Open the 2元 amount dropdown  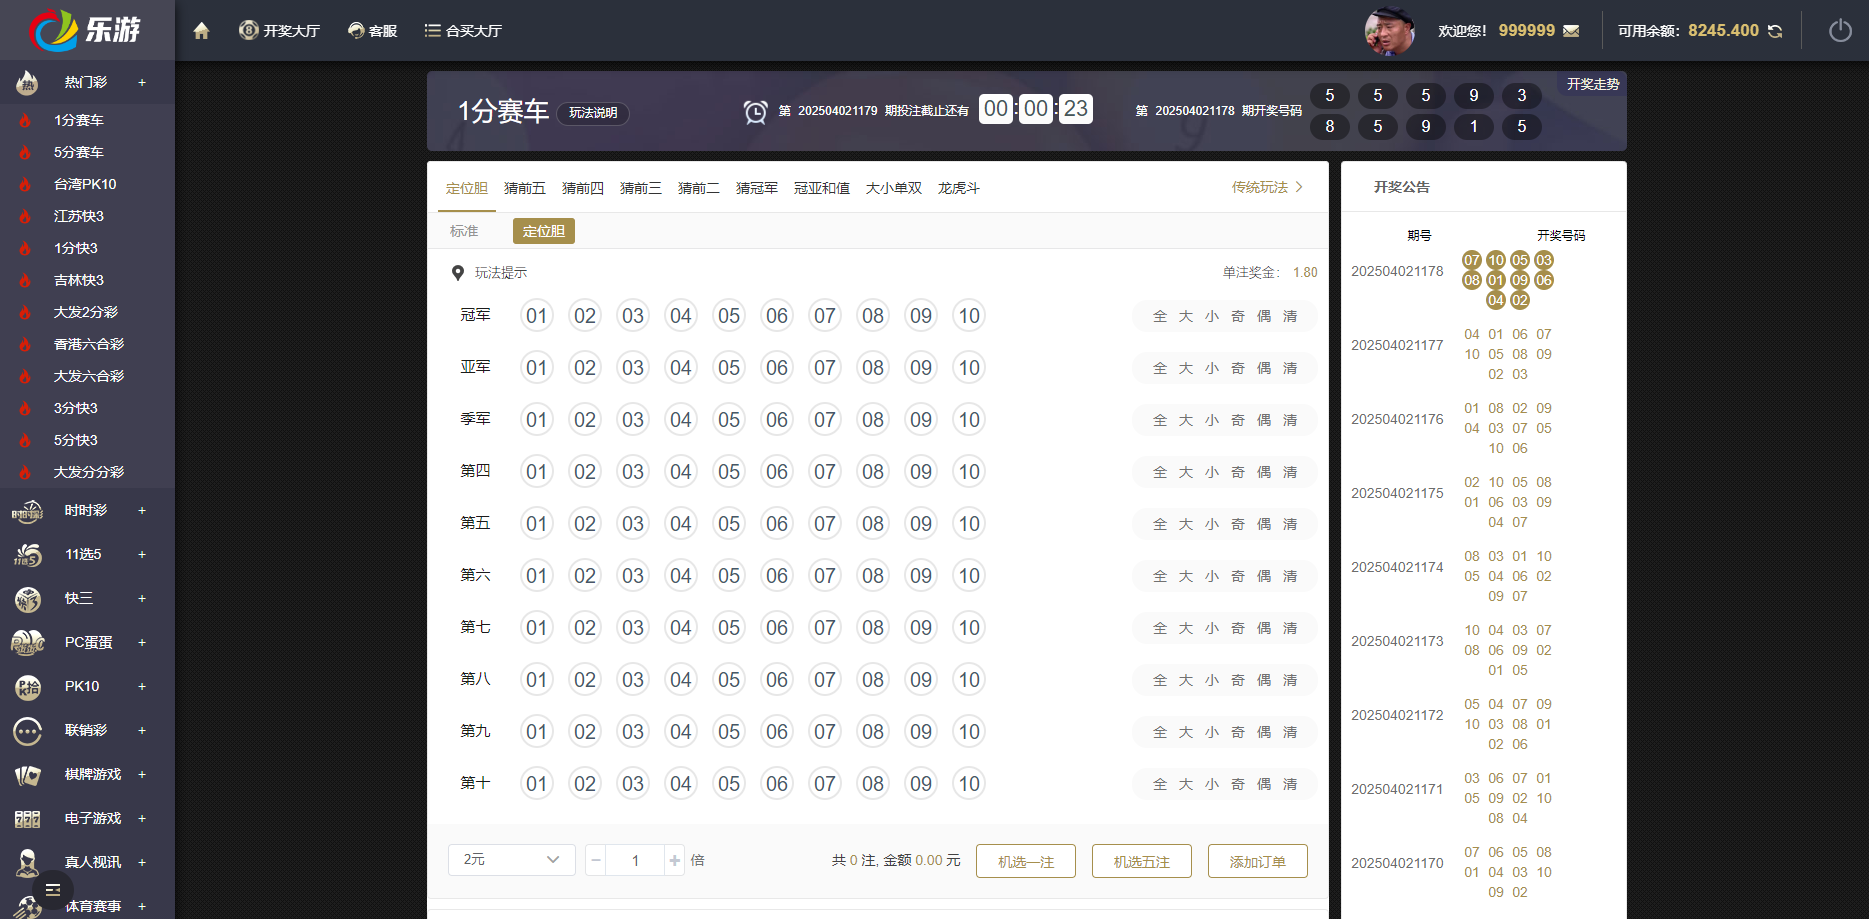click(511, 860)
